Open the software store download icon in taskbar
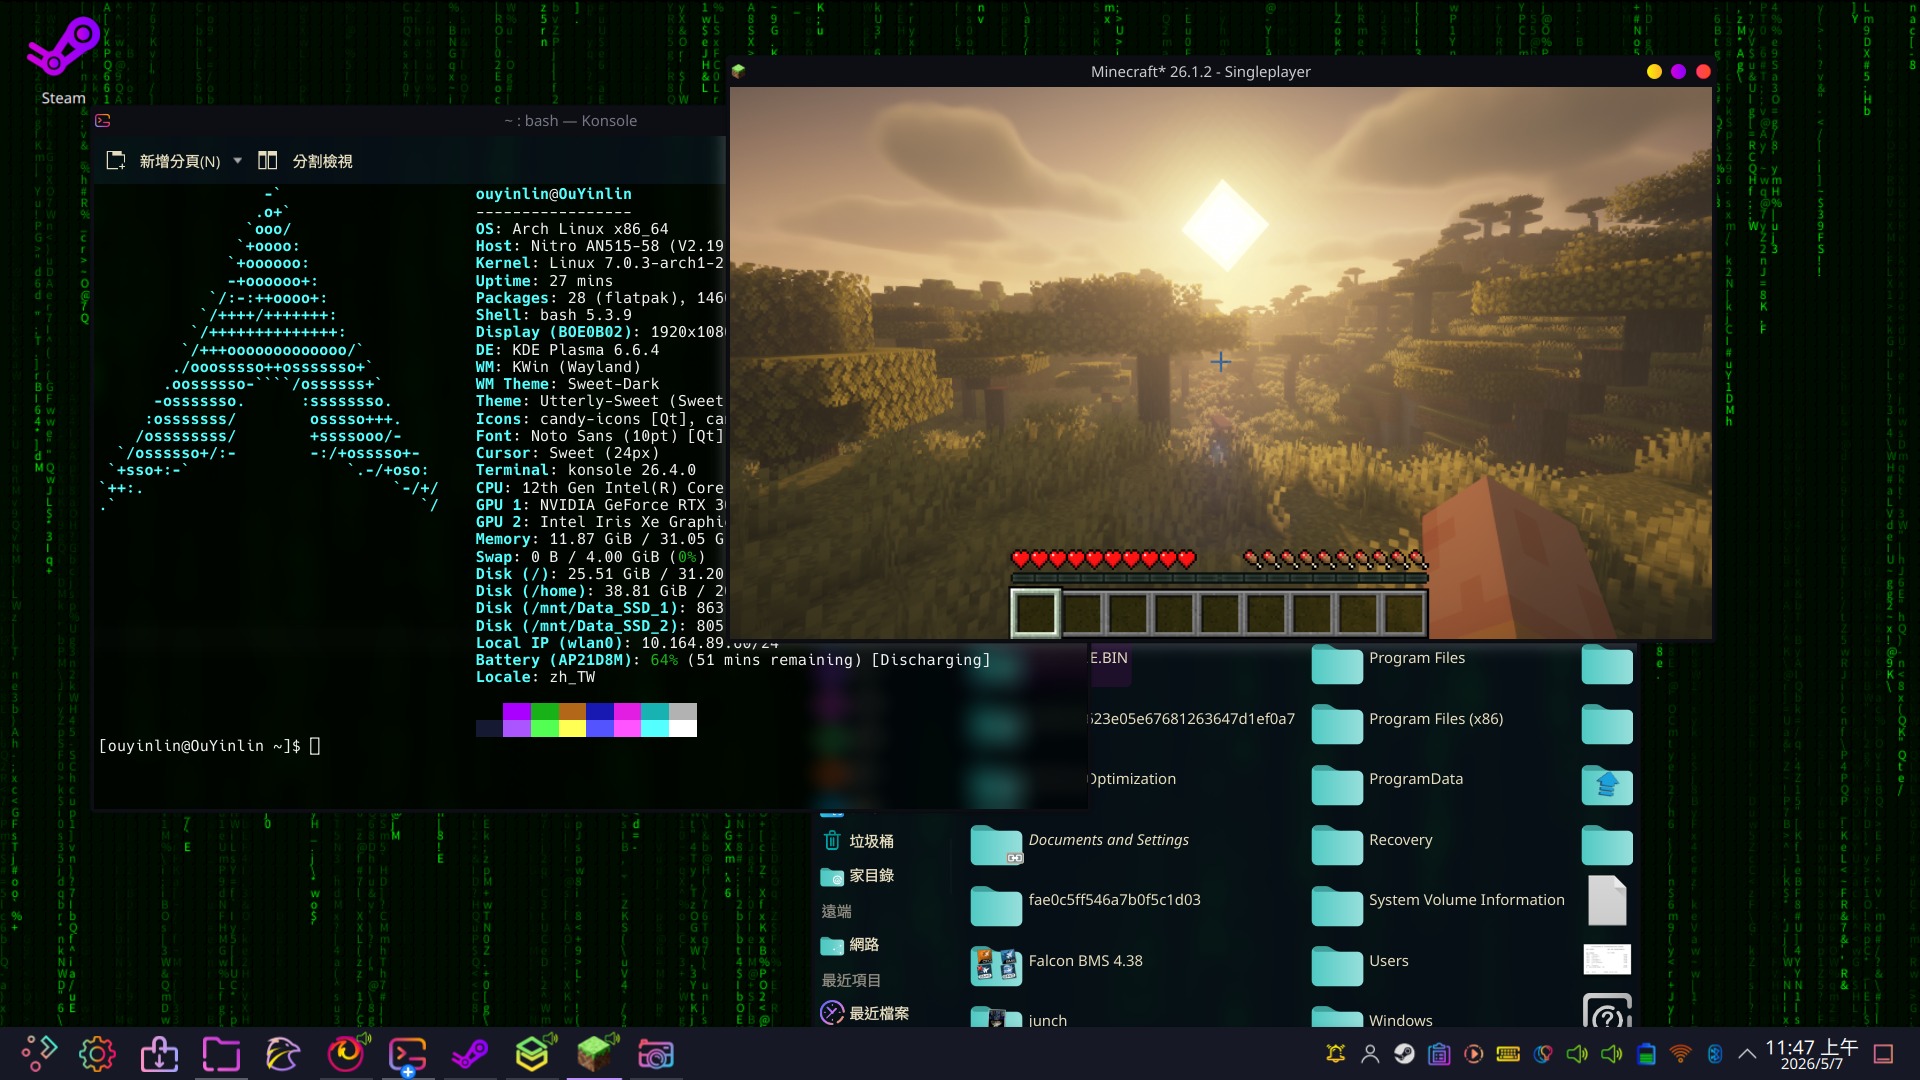 (x=159, y=1054)
